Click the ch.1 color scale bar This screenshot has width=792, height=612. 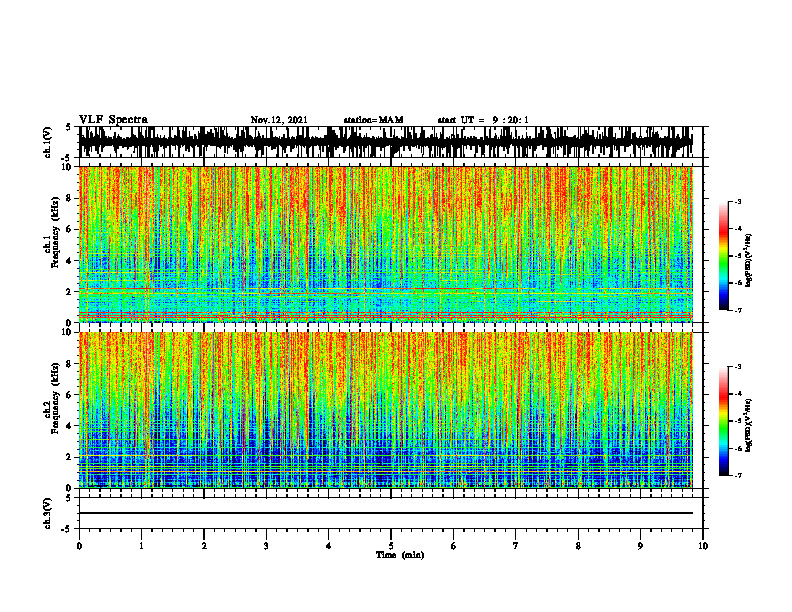[x=724, y=256]
